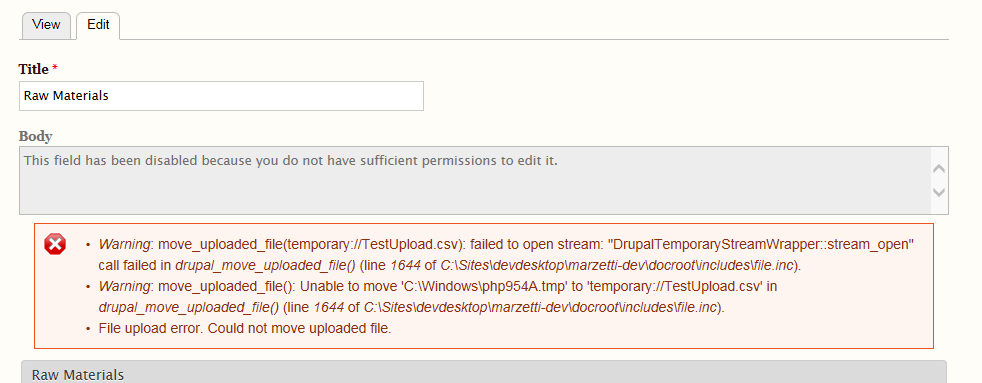Click the Title field label

(x=34, y=69)
